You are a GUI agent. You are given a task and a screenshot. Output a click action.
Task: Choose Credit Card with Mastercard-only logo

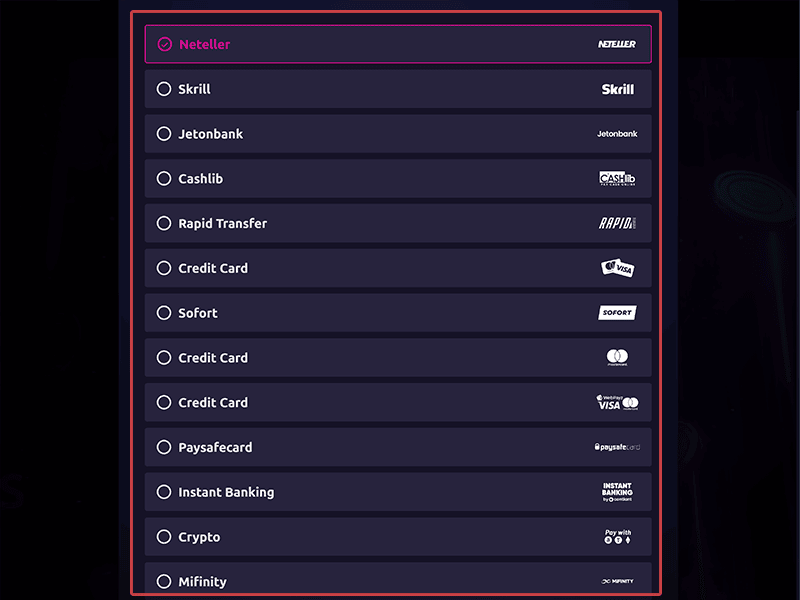[x=398, y=358]
